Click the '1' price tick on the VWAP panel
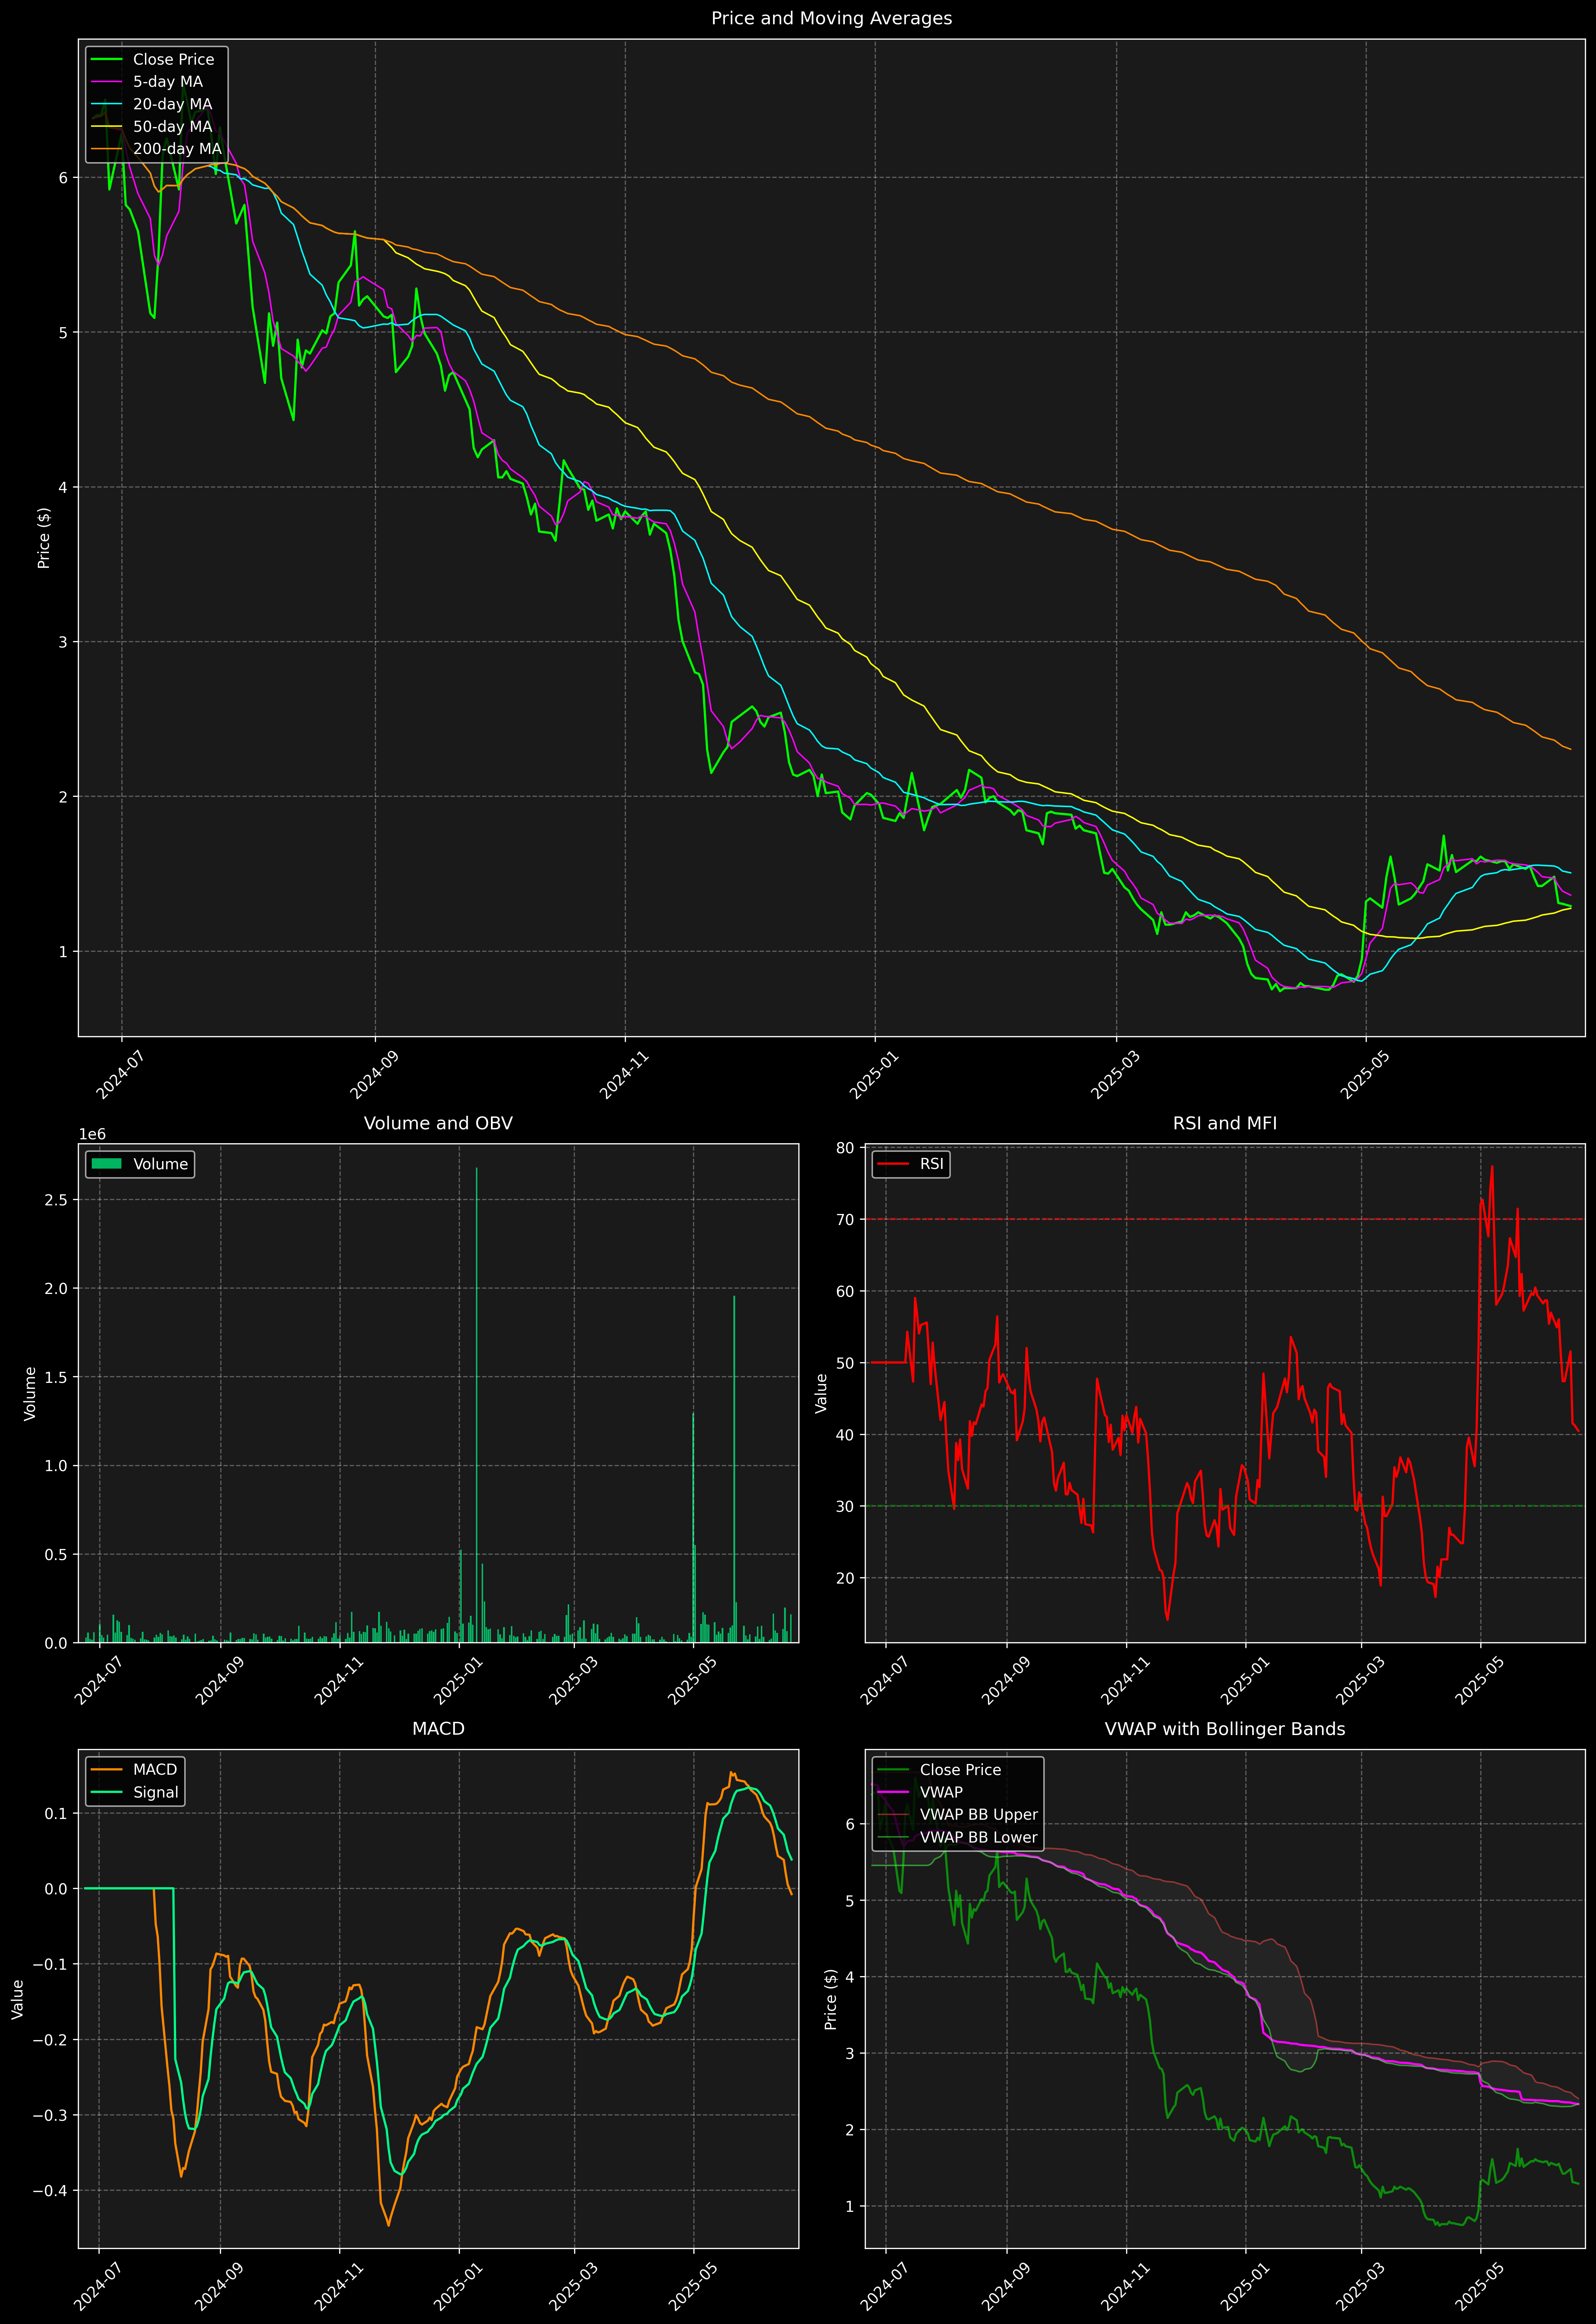Screen dimensions: 1596x2324 click(850, 2207)
